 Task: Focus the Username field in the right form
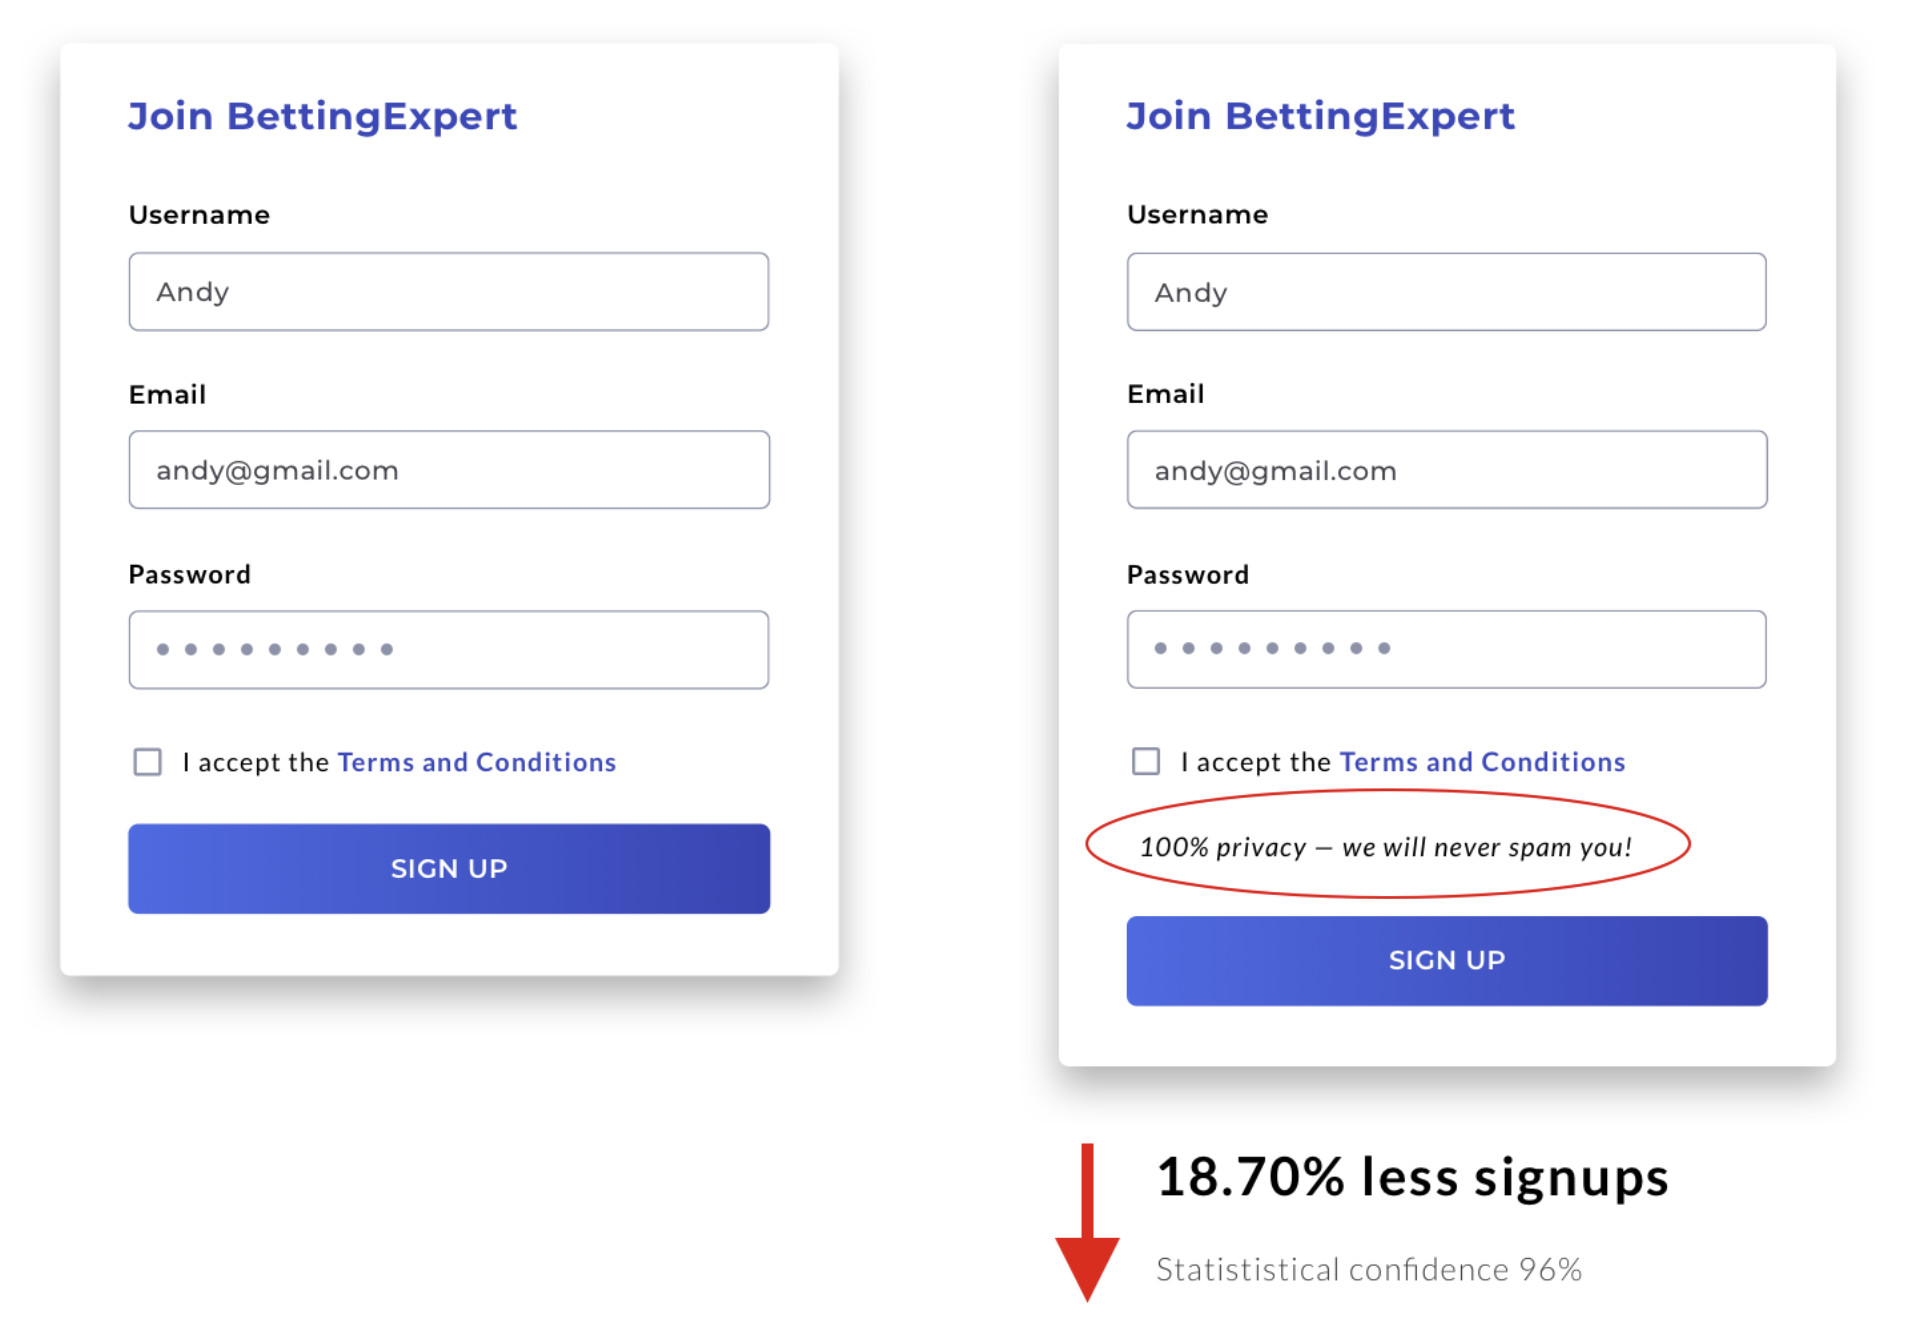click(1445, 292)
